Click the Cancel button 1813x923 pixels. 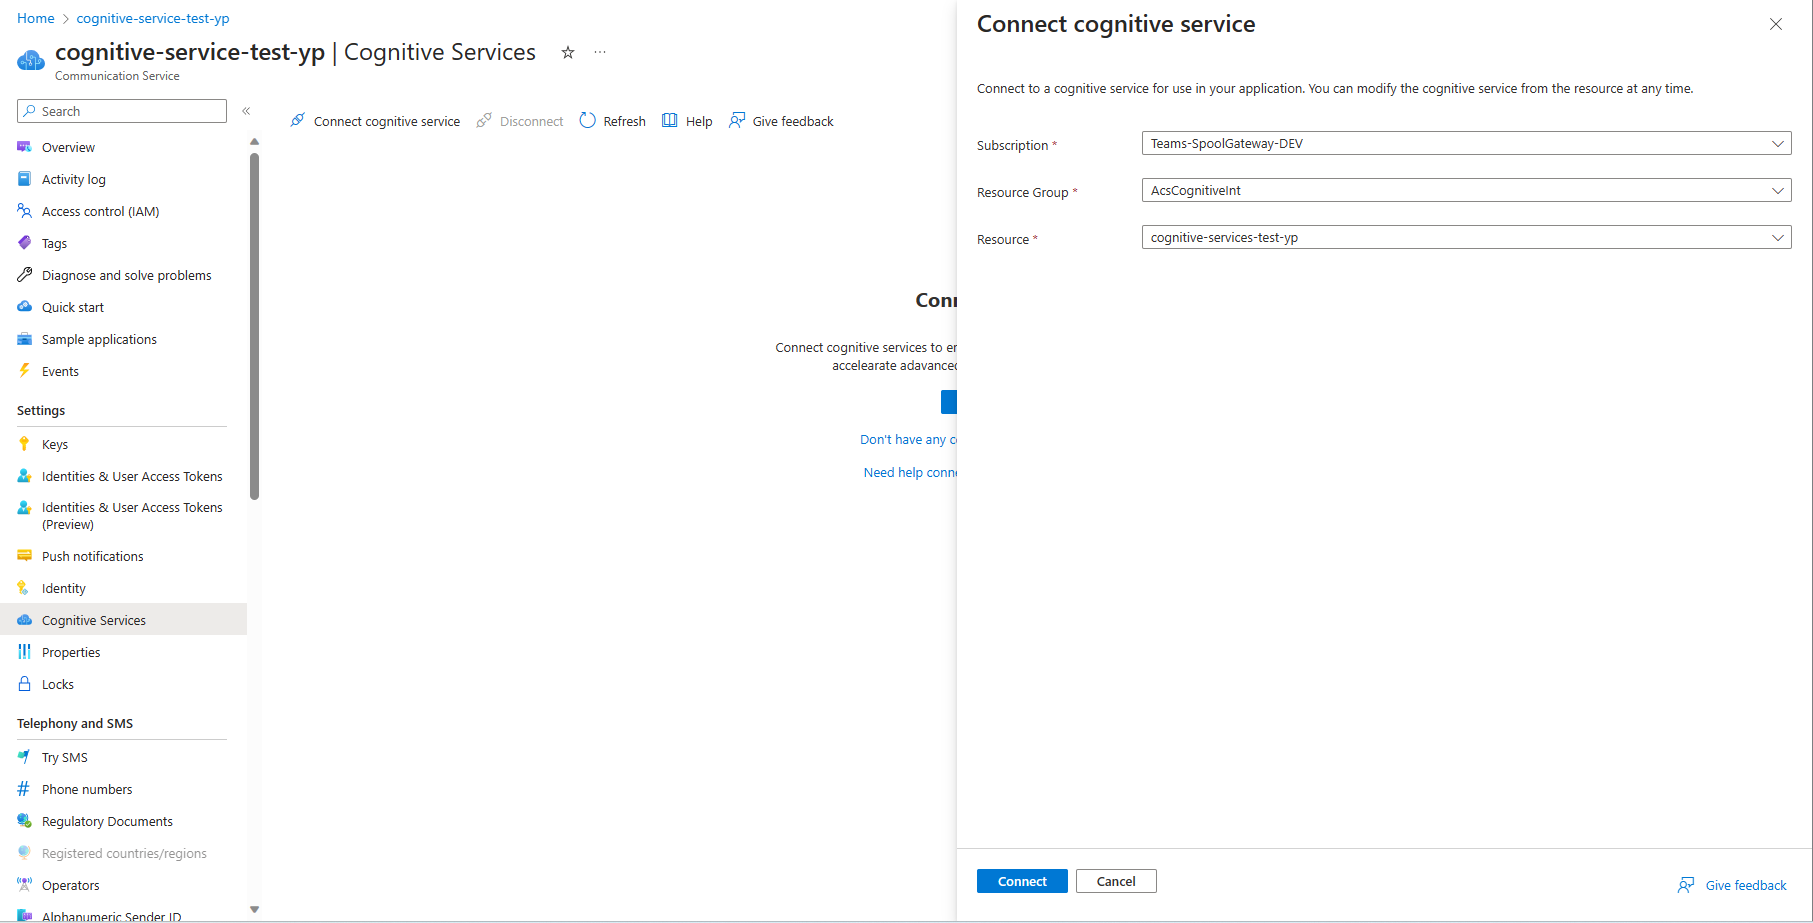click(1116, 882)
